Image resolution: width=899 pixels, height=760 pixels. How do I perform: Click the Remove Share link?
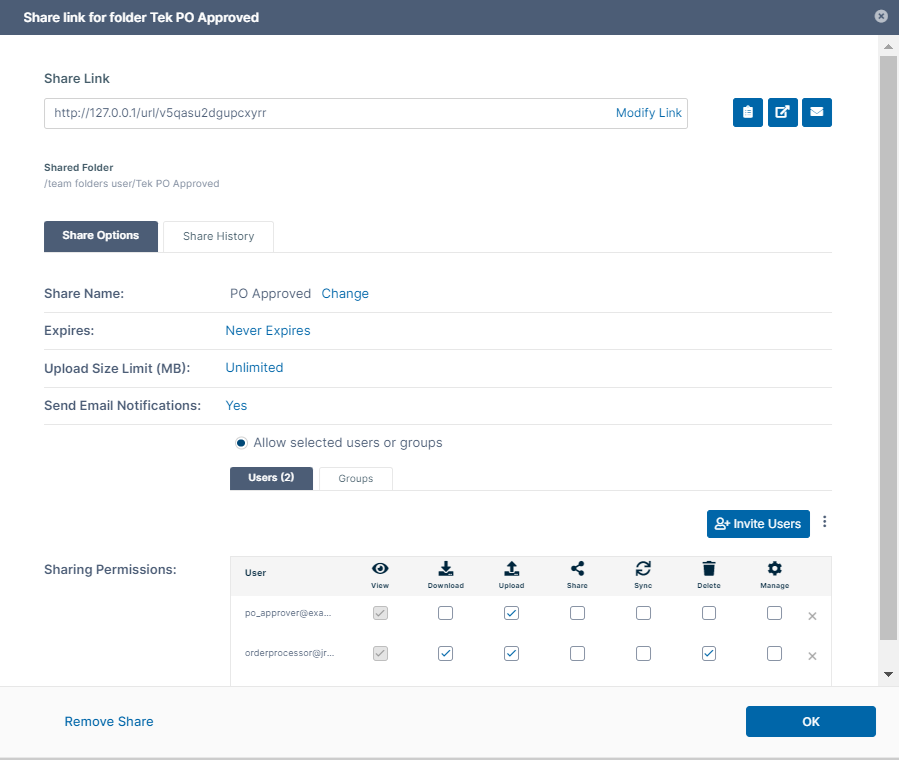pos(109,721)
